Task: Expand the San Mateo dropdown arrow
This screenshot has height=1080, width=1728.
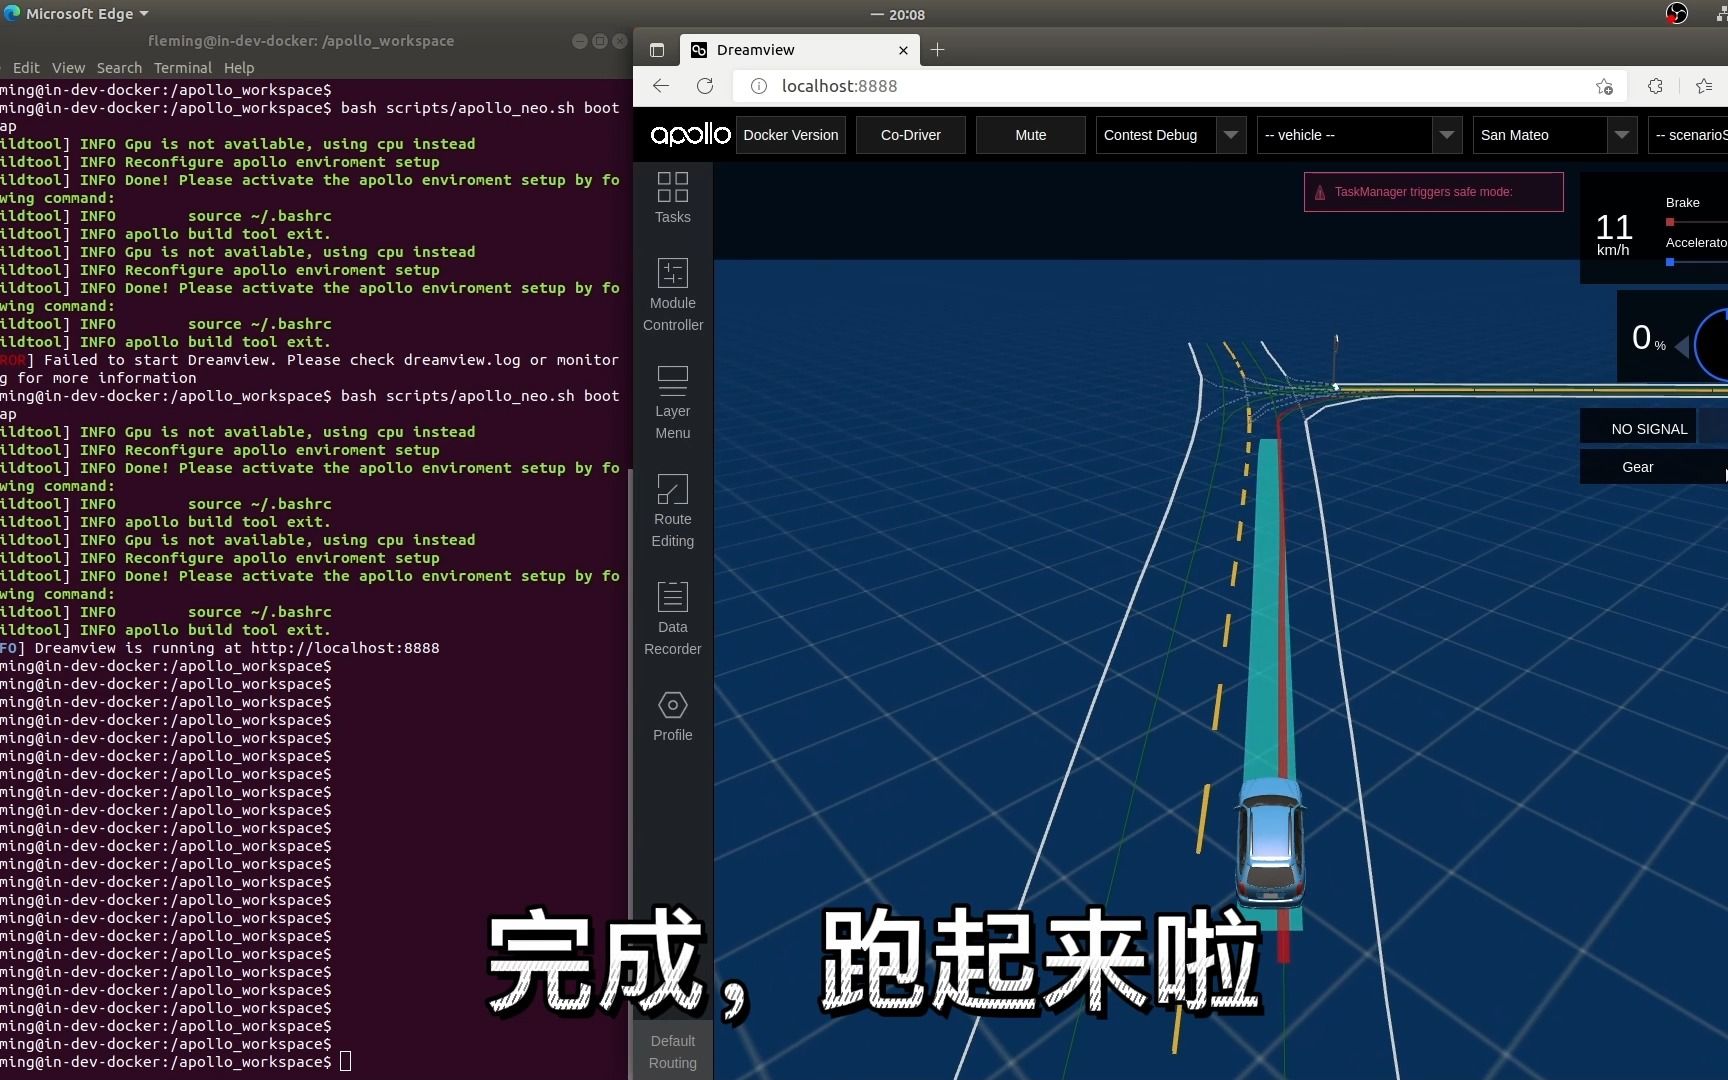Action: click(x=1622, y=135)
